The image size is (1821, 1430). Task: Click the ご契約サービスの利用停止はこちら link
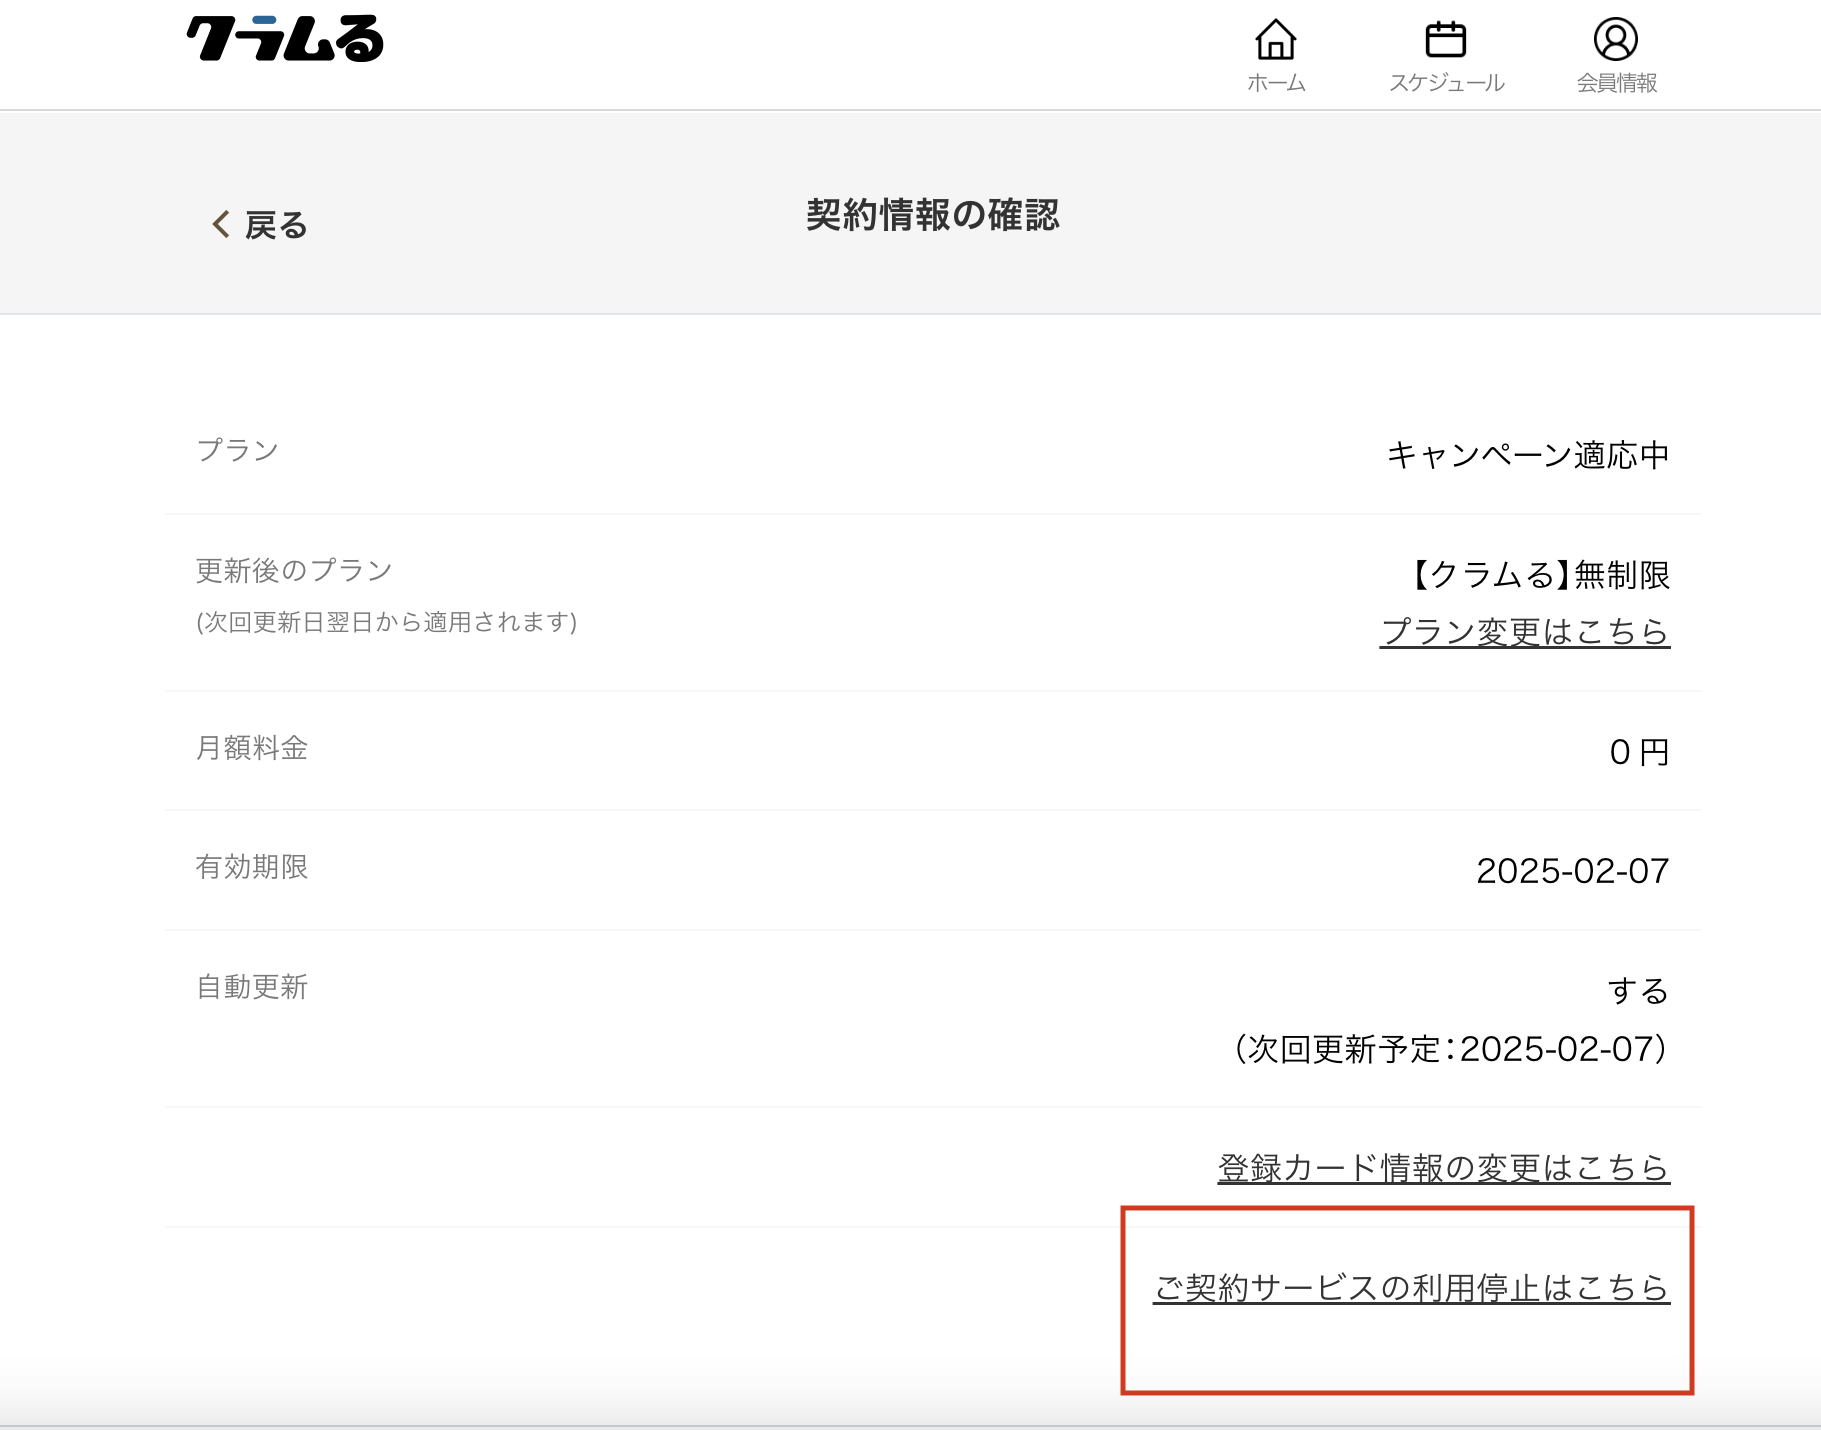(1410, 1288)
